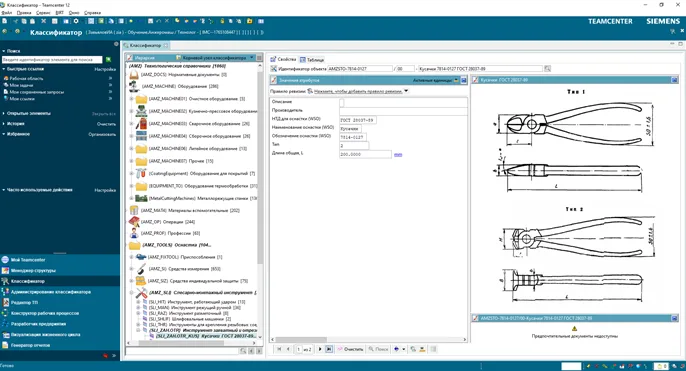Go to last record navigation button

click(329, 349)
